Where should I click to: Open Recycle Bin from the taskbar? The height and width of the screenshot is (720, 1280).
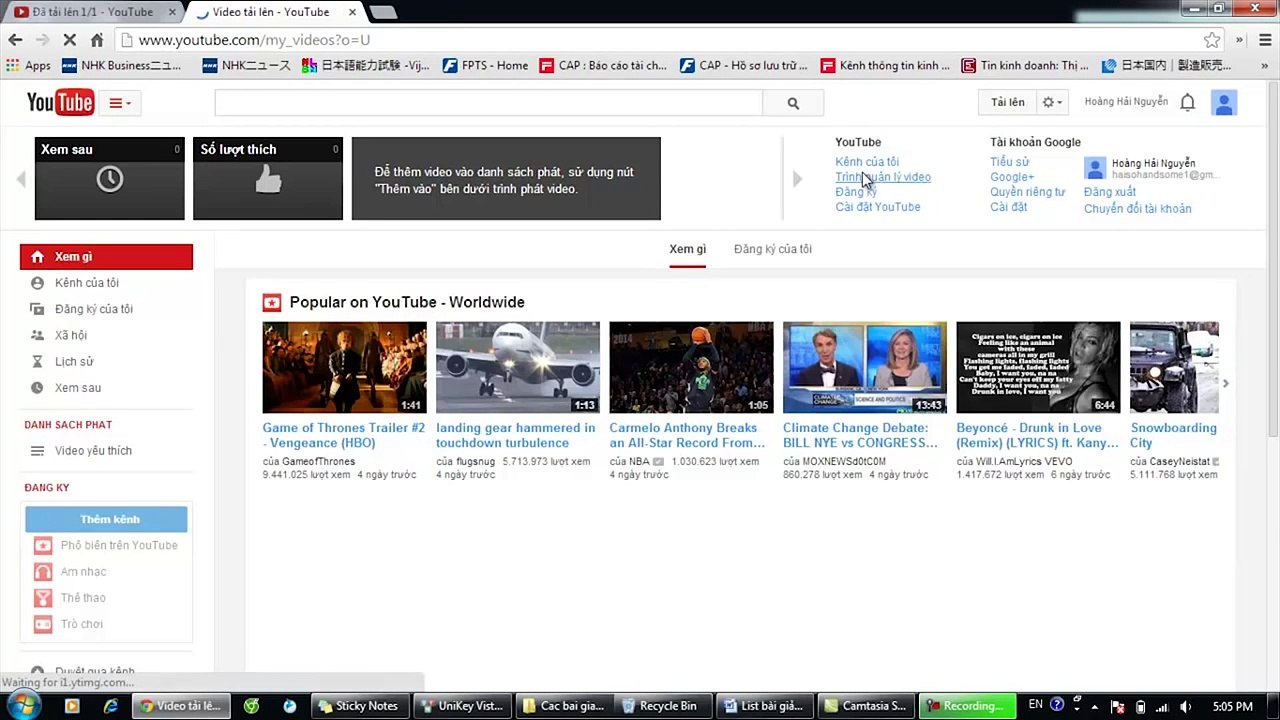660,706
